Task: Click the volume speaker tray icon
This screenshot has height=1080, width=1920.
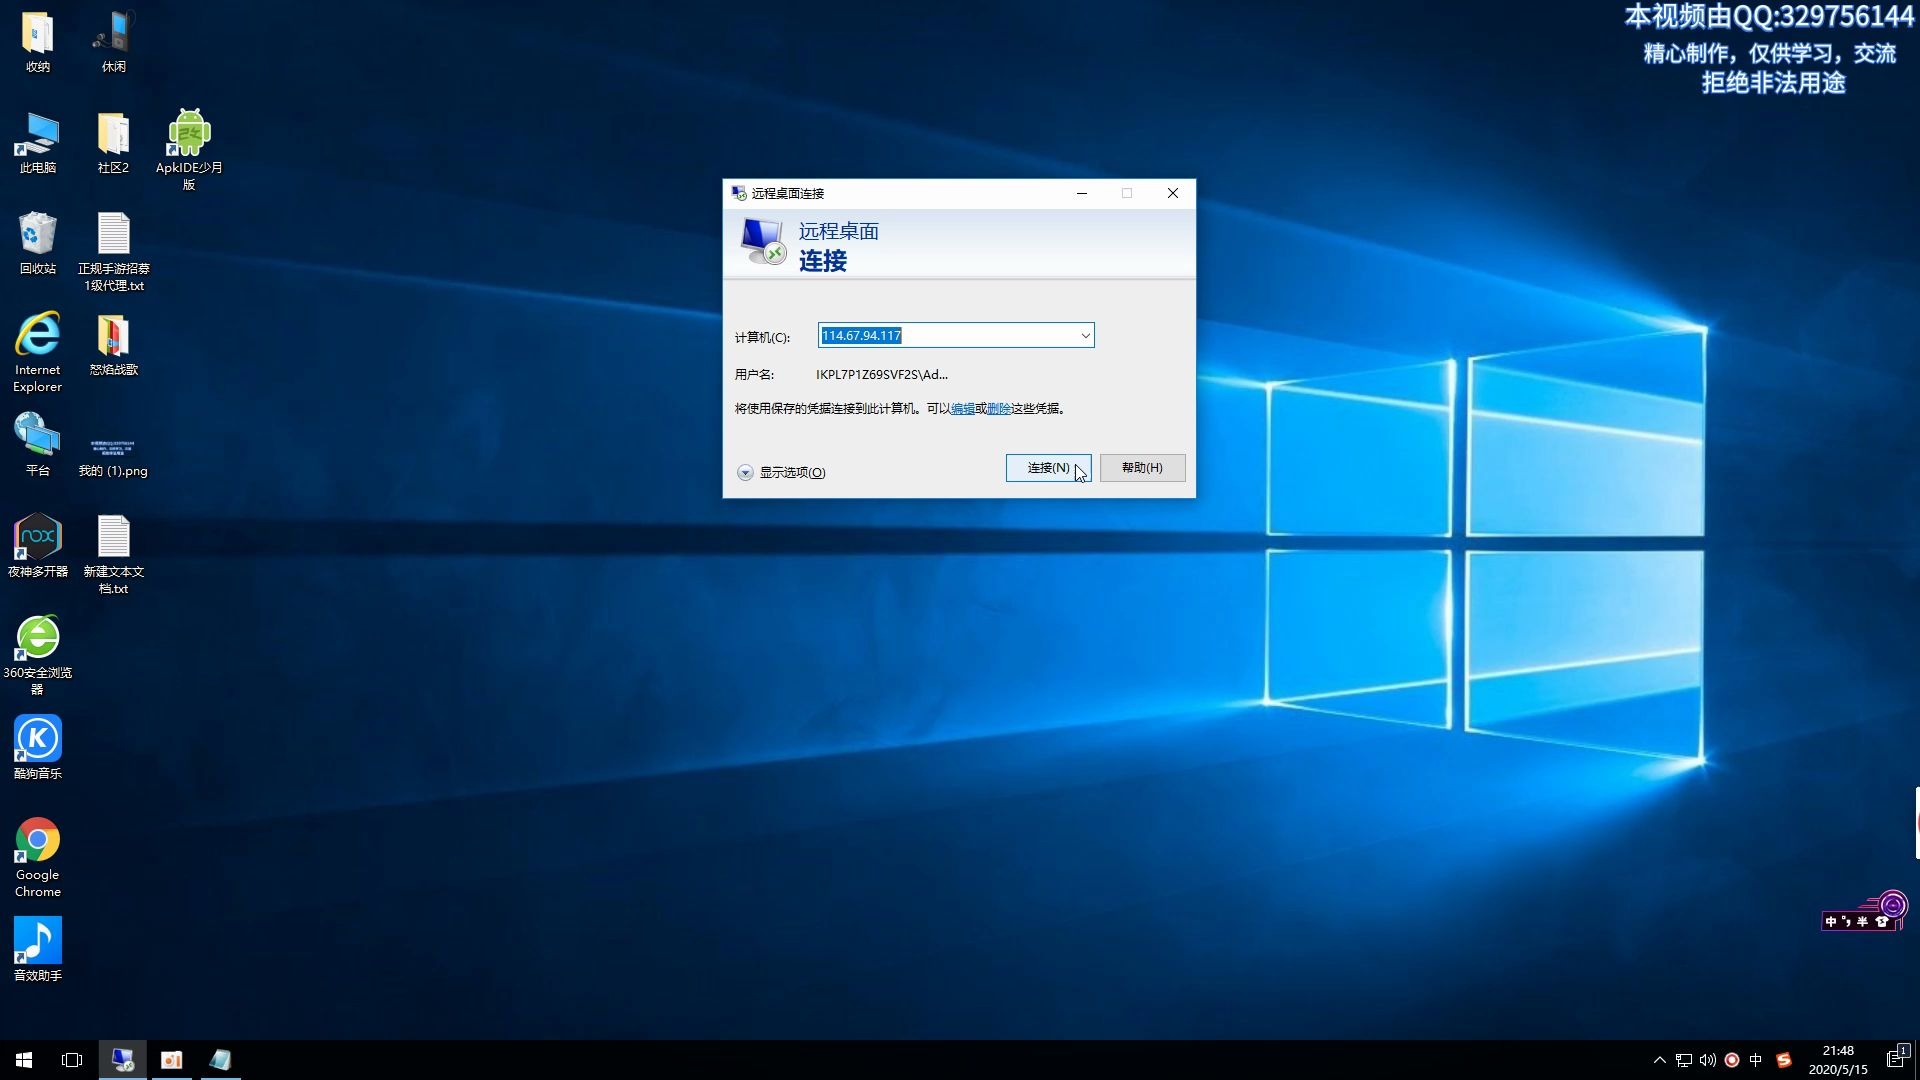Action: tap(1708, 1060)
